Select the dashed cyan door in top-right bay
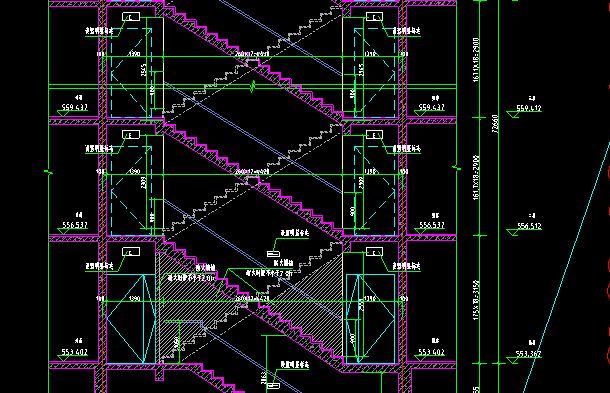This screenshot has height=393, width=610. (375, 73)
